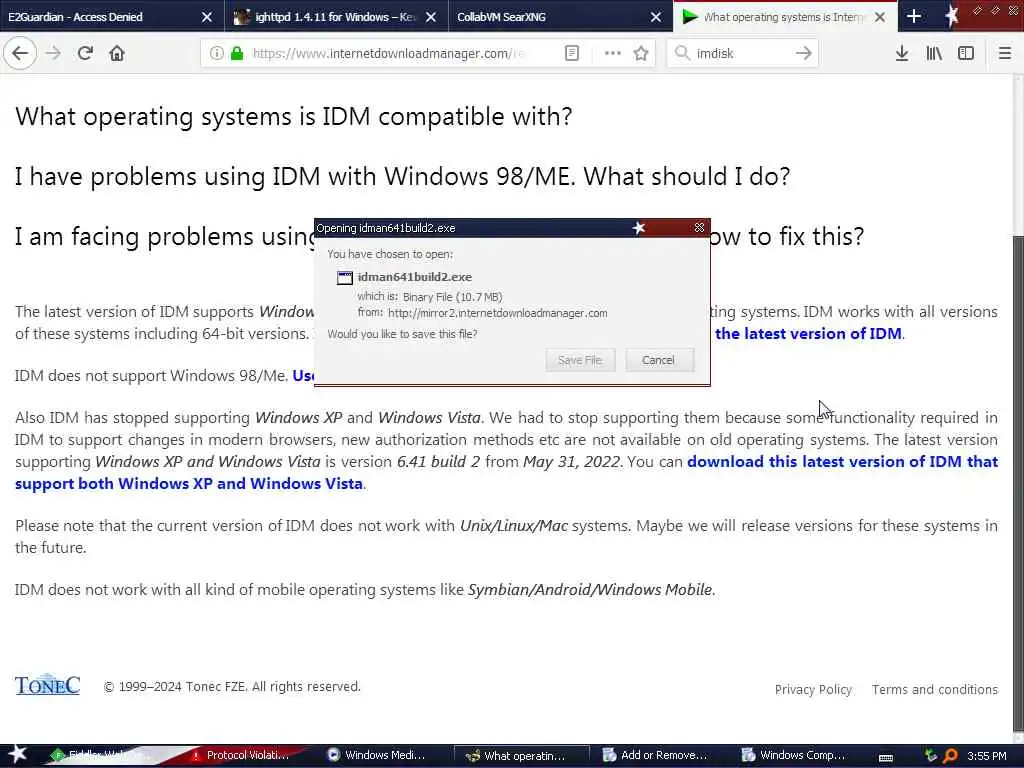Viewport: 1024px width, 768px height.
Task: Expand 'I have problems using IDM with Windows 98/ME'
Action: point(402,176)
